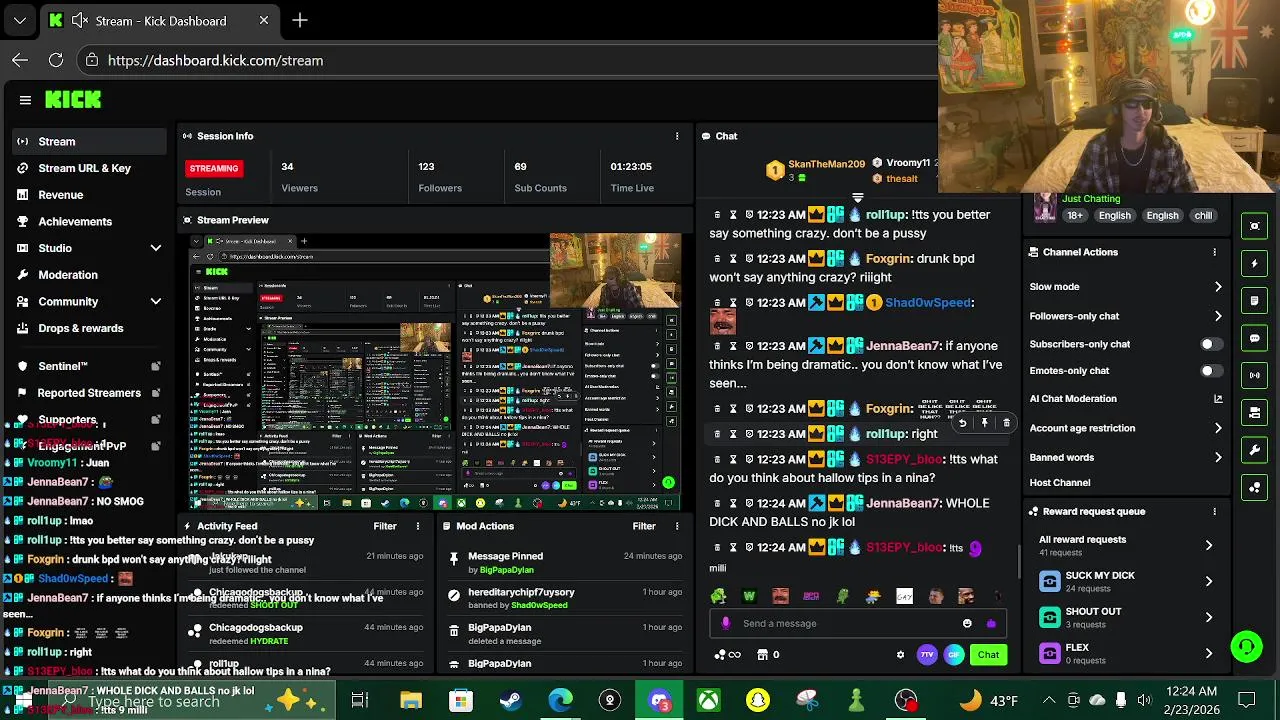1280x720 pixels.
Task: Open Xbox app from the taskbar
Action: 709,700
